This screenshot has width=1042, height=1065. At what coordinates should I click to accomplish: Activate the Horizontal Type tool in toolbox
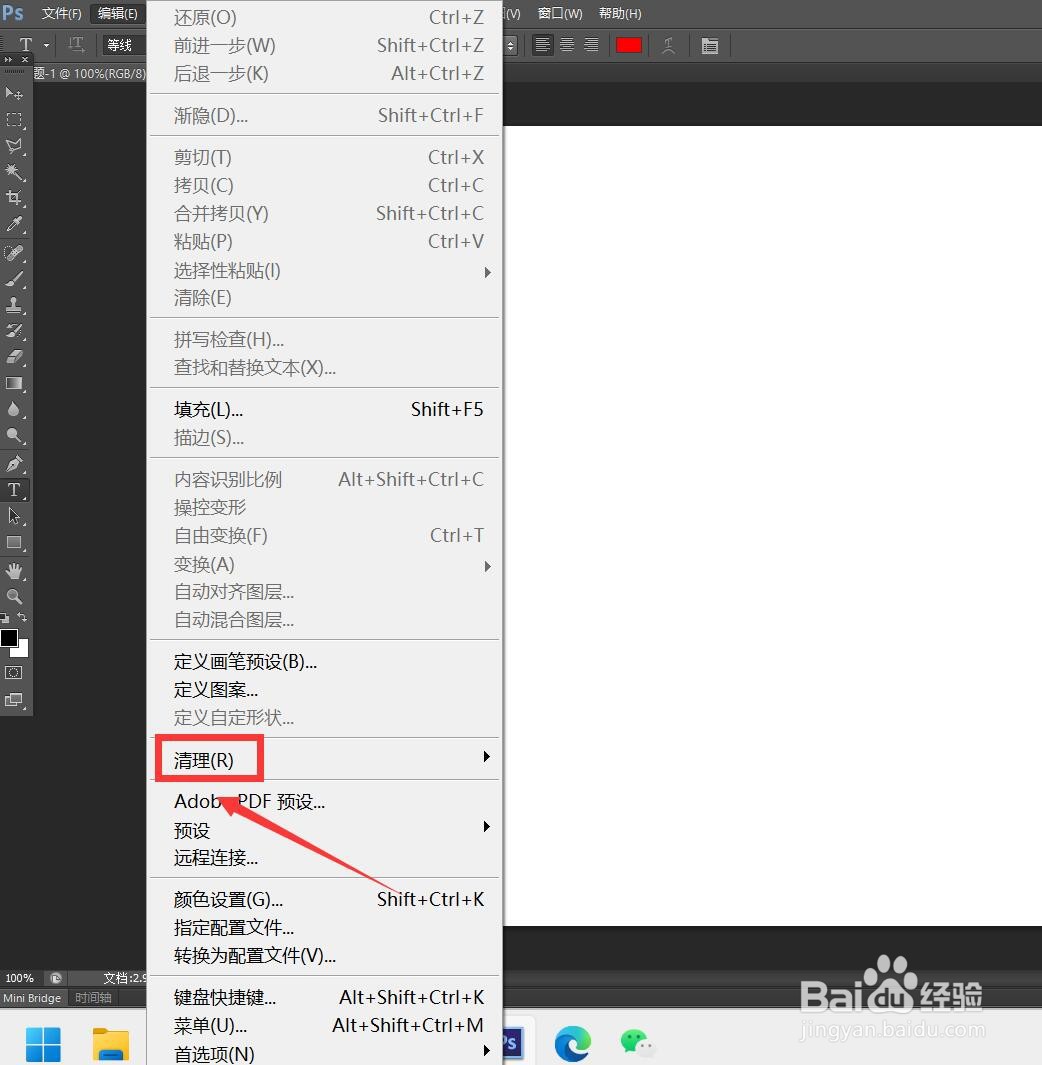[x=14, y=490]
